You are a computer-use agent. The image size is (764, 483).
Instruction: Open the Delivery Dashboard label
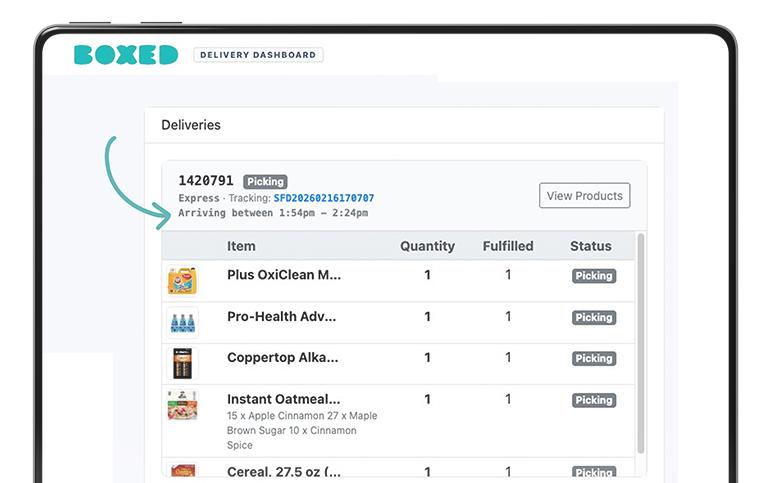pos(258,55)
